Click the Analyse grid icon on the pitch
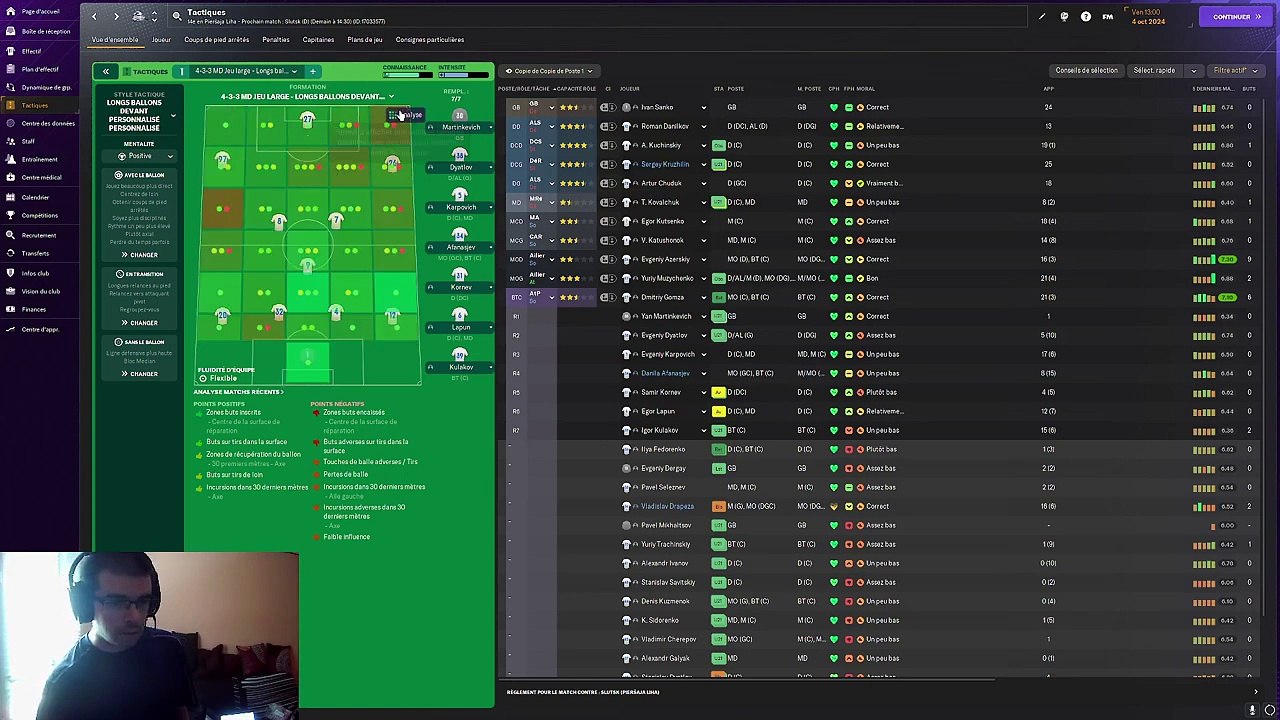Viewport: 1280px width, 720px height. (393, 115)
